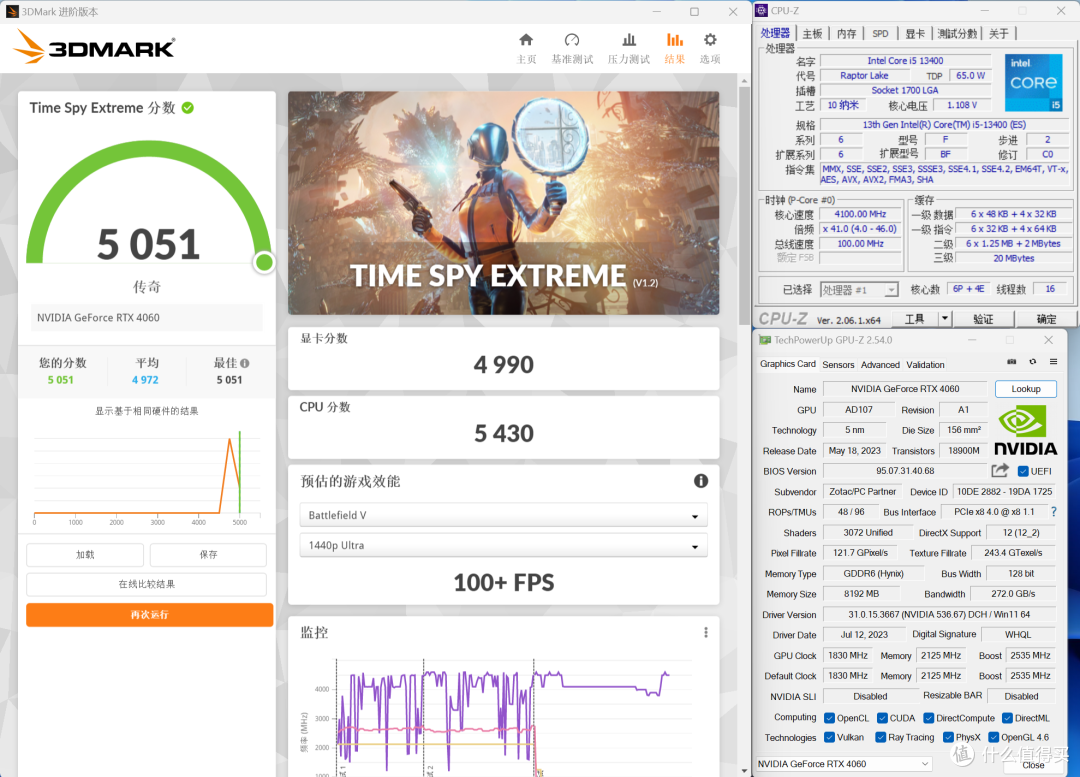
Task: Click the GPU-Z BIOS export share icon
Action: click(x=1000, y=470)
